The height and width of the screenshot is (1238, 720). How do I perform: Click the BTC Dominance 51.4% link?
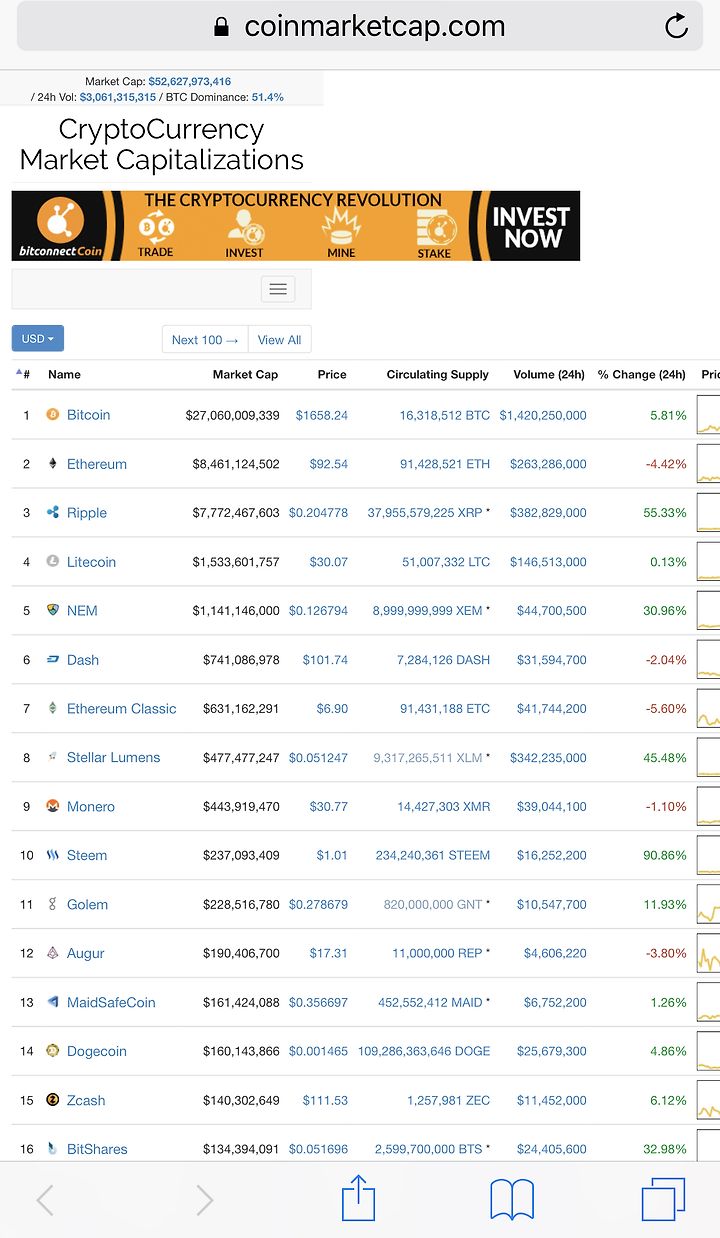[268, 97]
